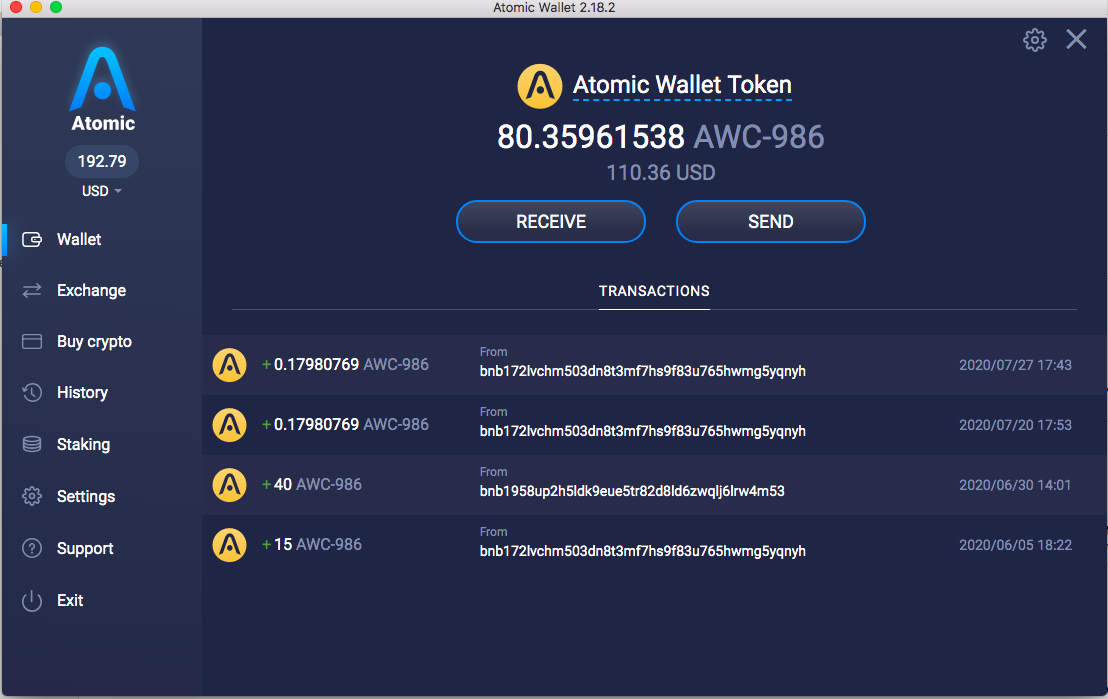Click the 192.79 total balance pill

(x=102, y=161)
